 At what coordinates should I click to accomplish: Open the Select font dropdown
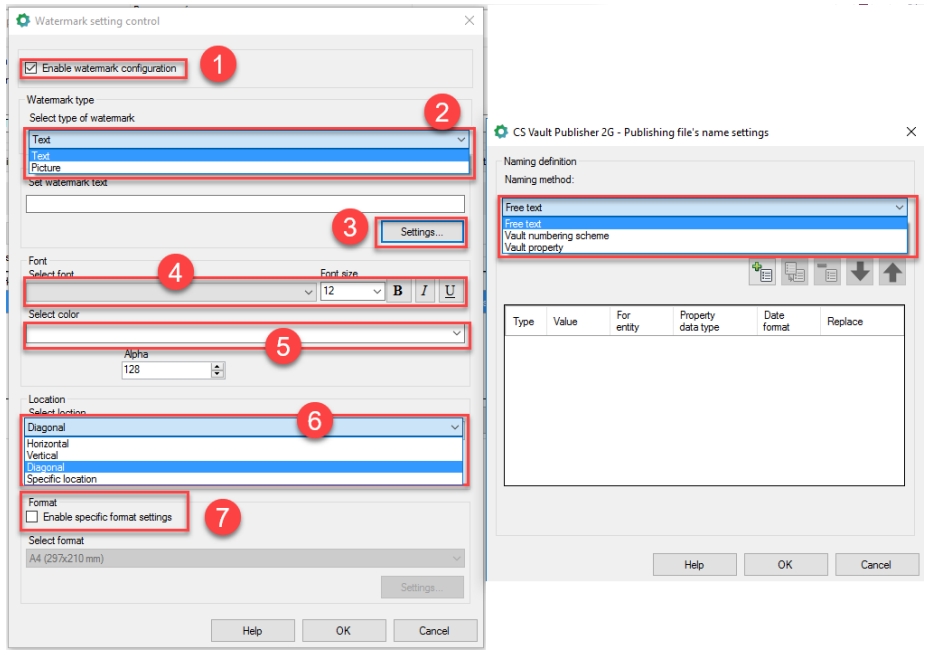click(x=308, y=292)
